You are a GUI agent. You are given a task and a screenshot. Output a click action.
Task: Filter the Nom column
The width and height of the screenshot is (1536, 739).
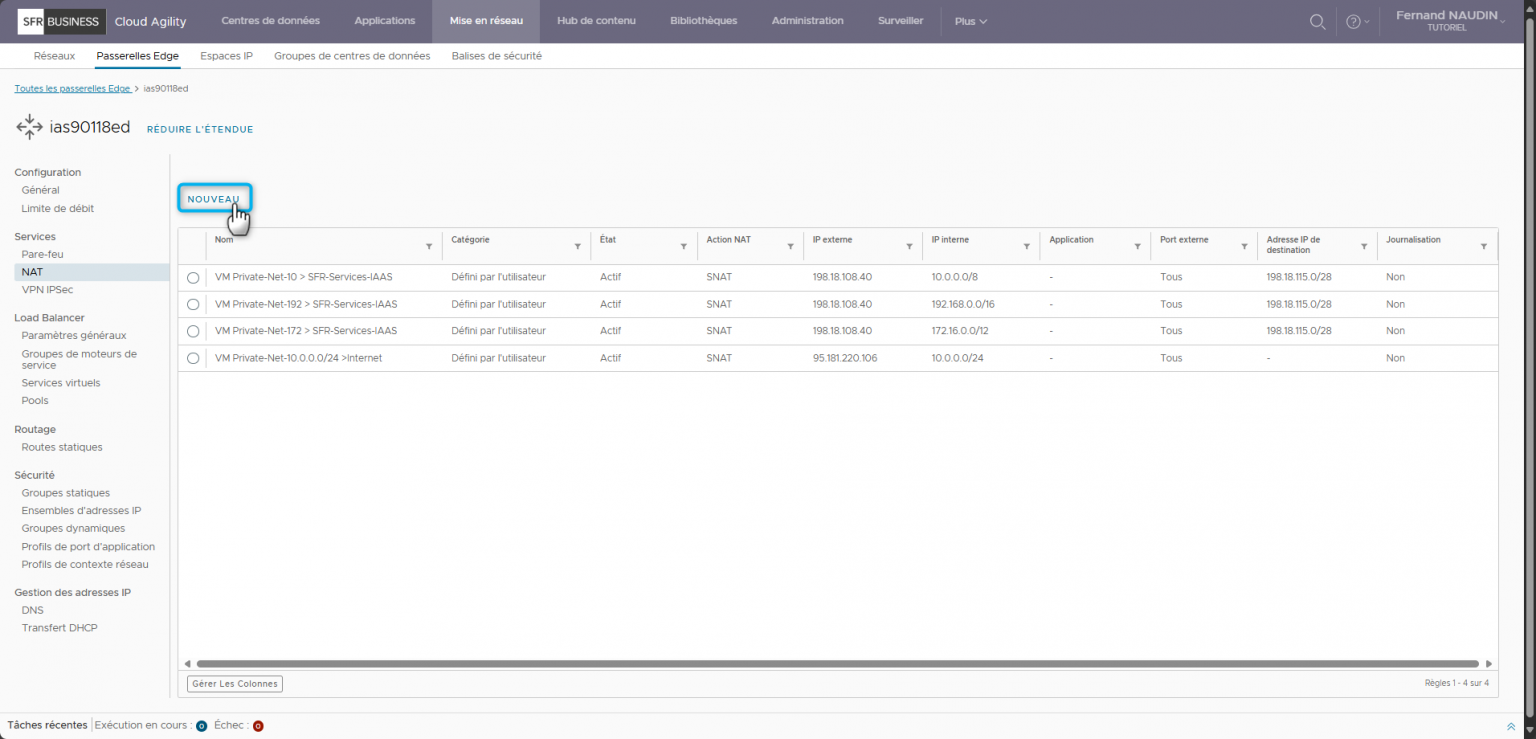click(430, 245)
